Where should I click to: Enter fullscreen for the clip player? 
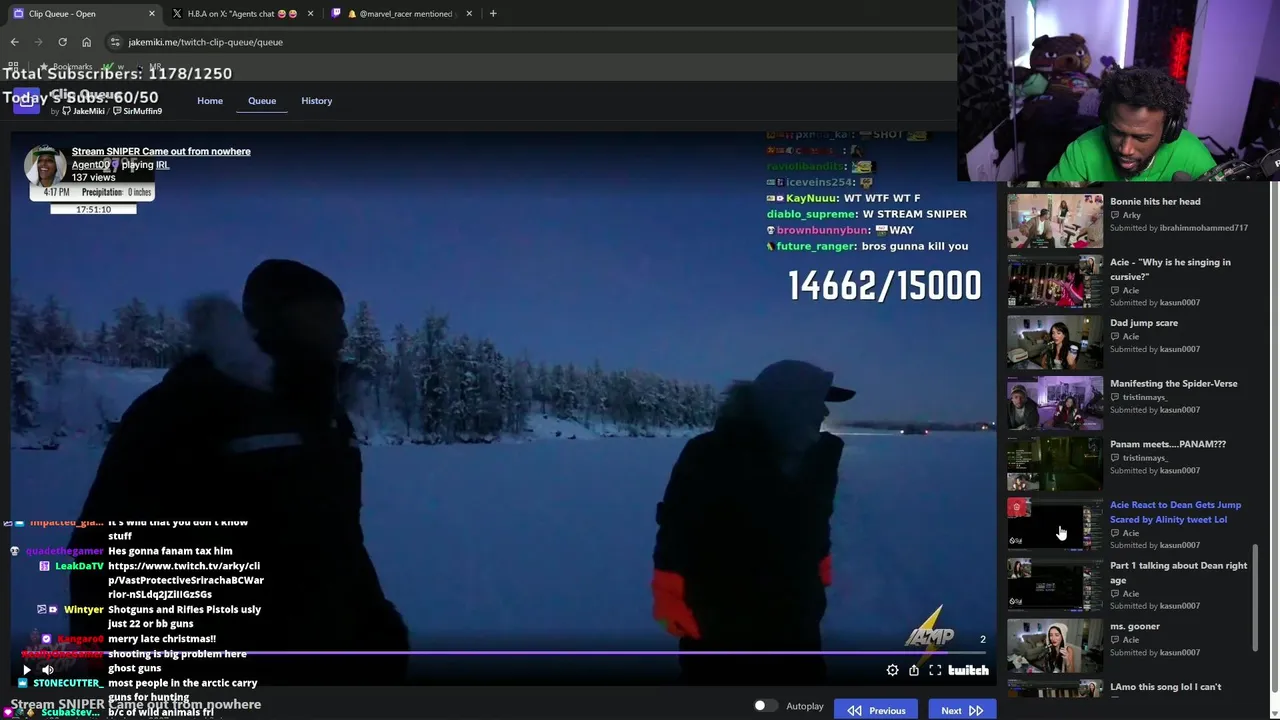[x=935, y=671]
